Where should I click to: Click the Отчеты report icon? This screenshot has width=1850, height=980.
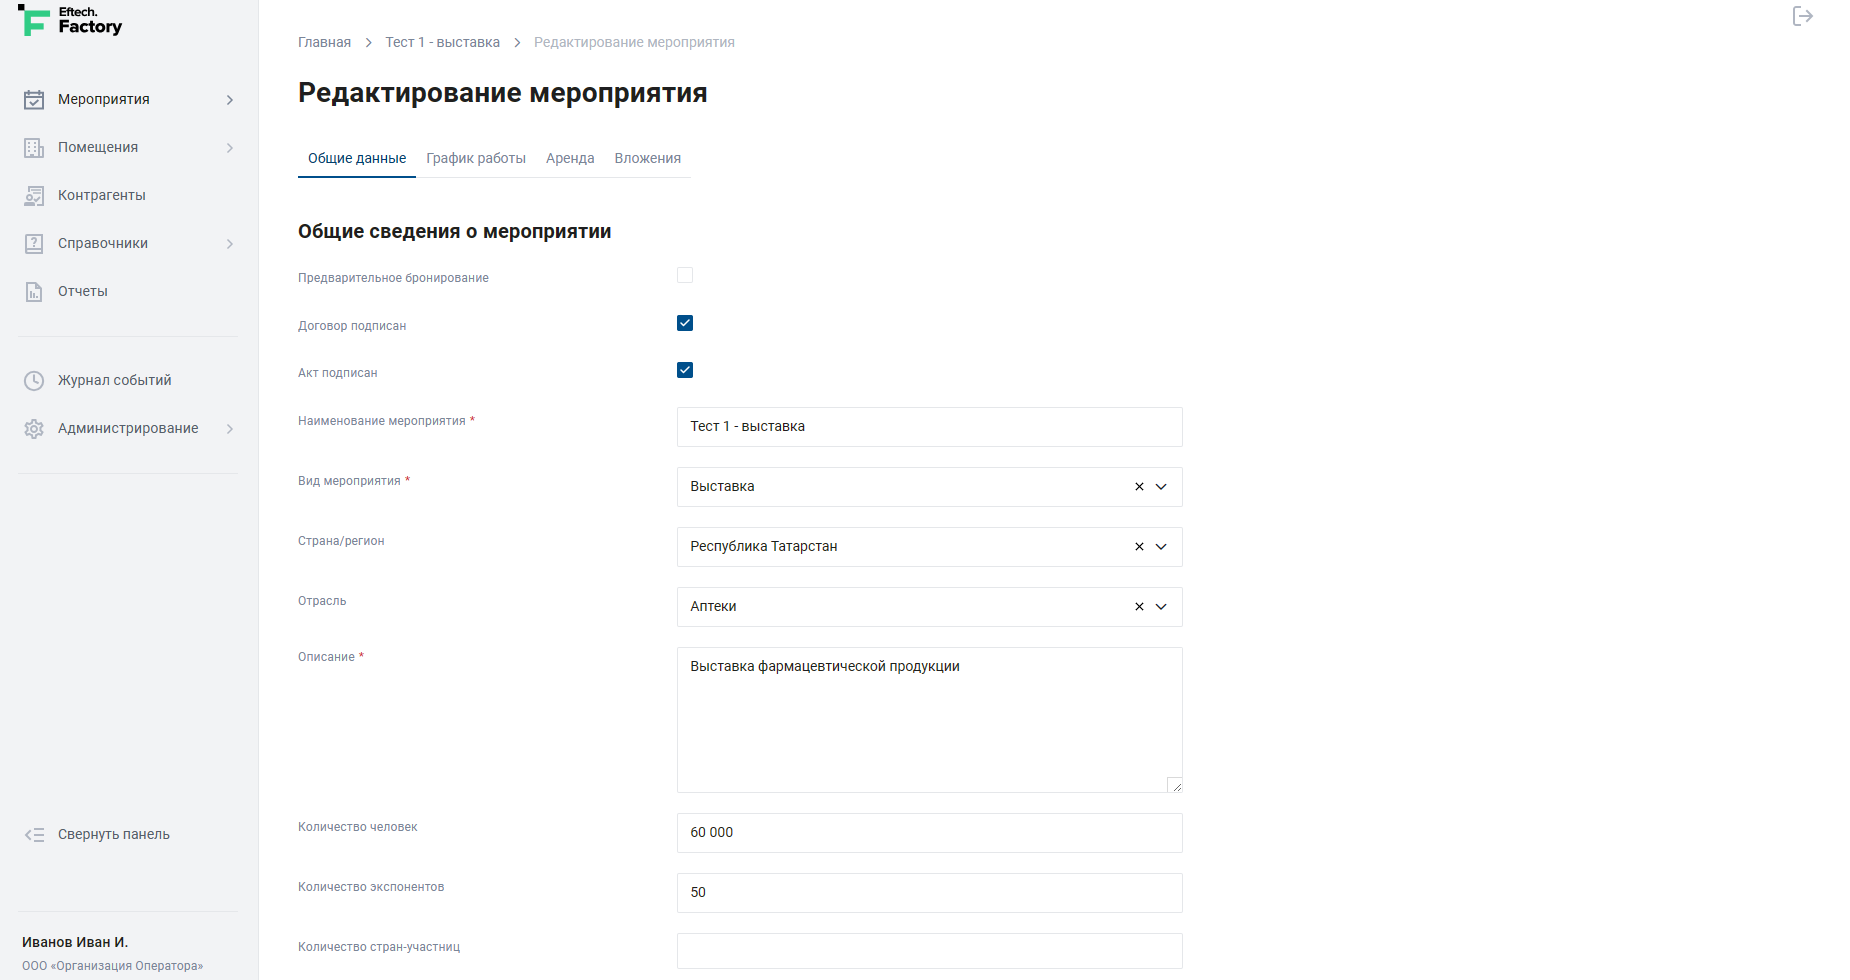click(34, 292)
